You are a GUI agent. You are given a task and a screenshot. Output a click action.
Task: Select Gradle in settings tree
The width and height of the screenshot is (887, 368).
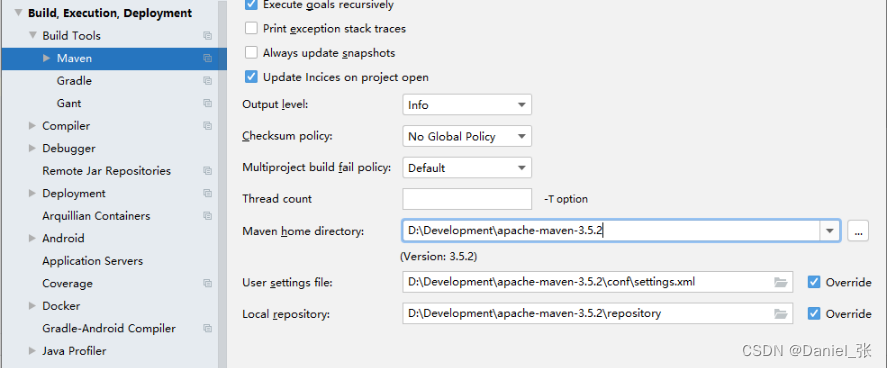tap(74, 81)
